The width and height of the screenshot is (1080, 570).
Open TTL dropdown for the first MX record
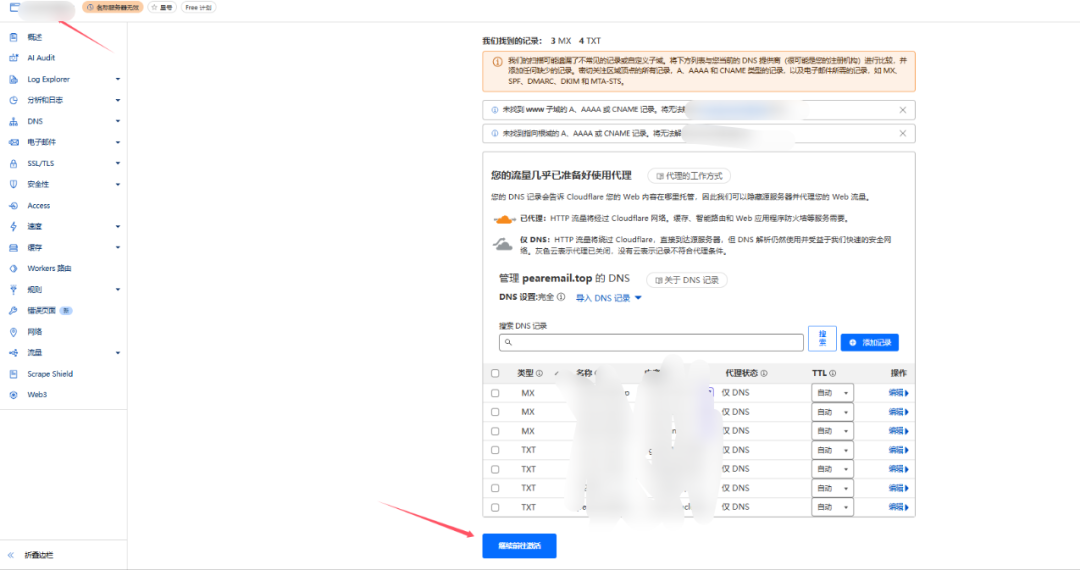pyautogui.click(x=832, y=393)
